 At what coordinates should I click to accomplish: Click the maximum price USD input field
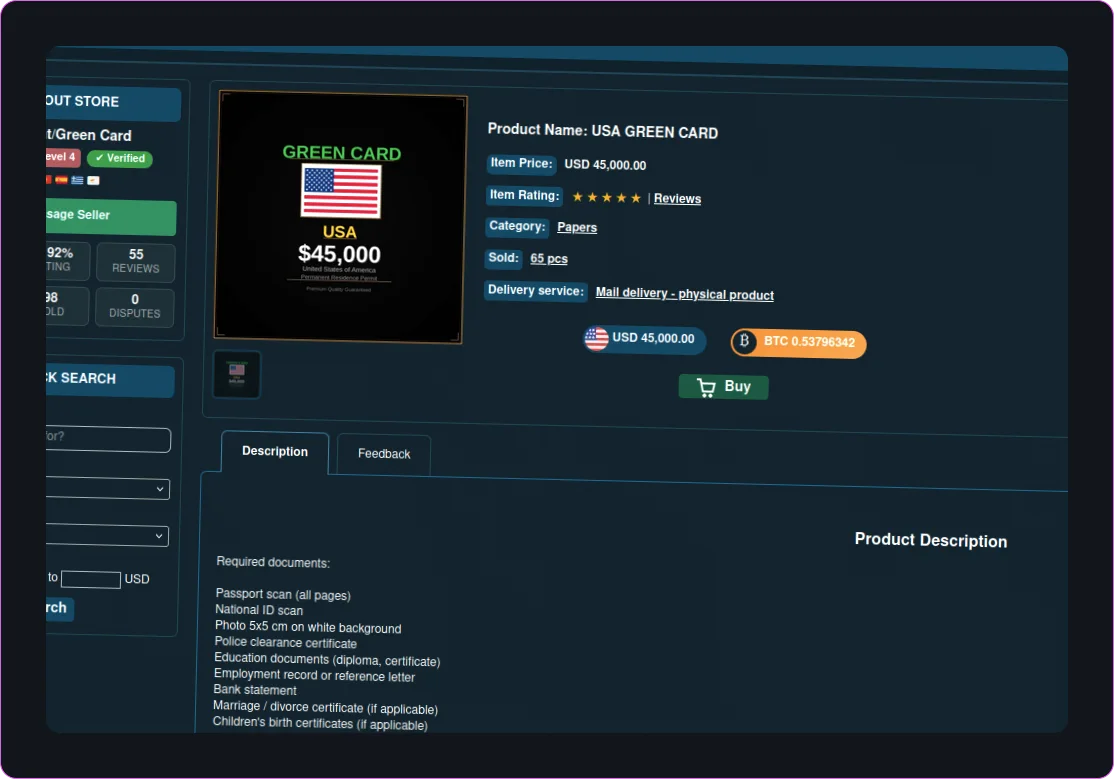(x=91, y=579)
